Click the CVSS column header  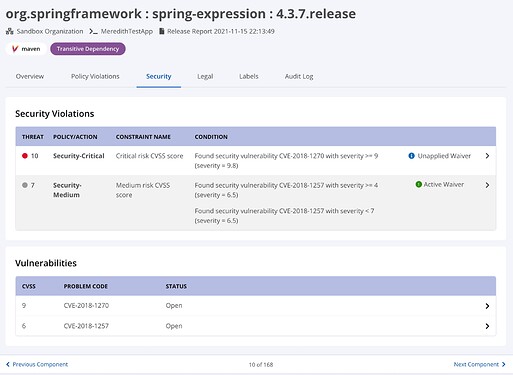[x=29, y=286]
